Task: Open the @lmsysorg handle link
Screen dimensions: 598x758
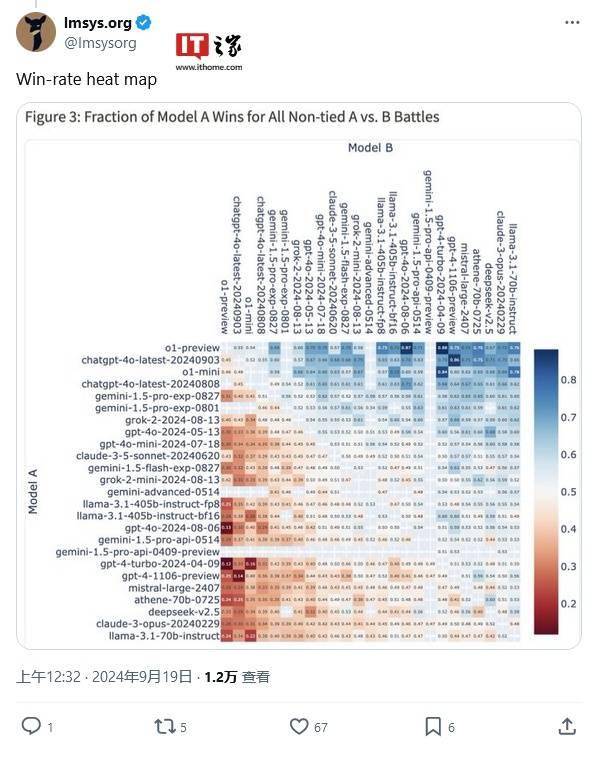Action: [x=100, y=43]
